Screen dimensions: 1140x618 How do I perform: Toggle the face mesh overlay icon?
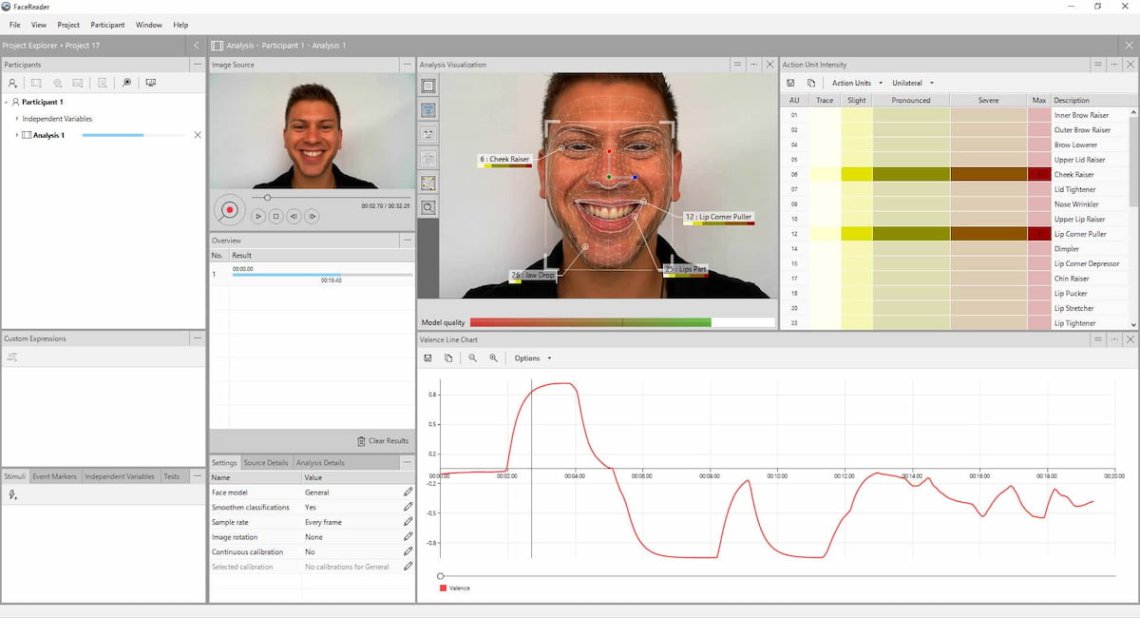428,110
